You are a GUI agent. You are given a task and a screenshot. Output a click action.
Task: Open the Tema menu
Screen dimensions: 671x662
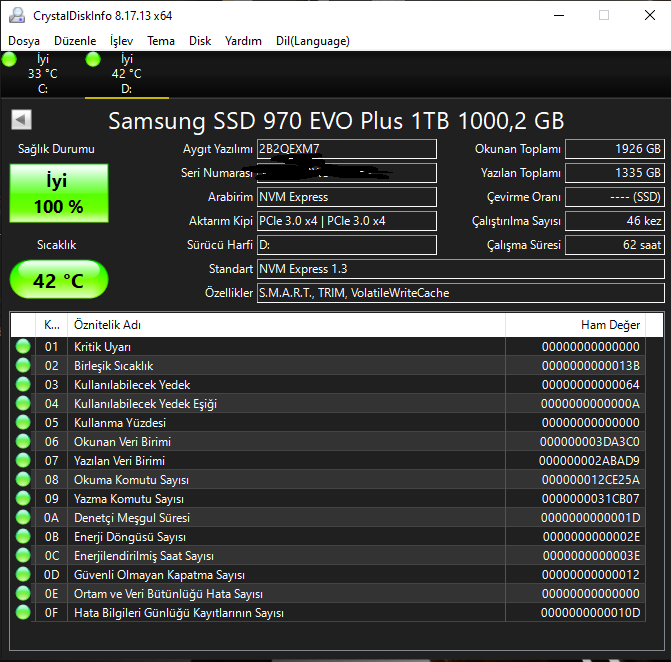click(161, 41)
